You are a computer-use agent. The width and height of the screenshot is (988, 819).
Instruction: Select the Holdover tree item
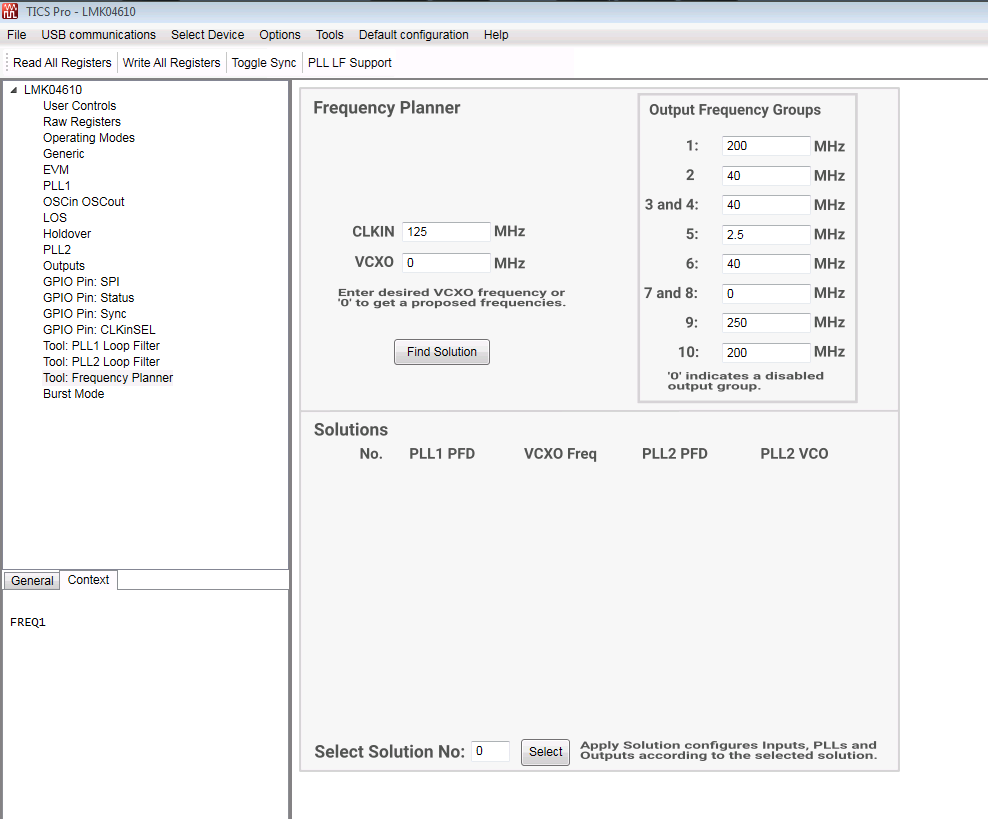point(67,234)
